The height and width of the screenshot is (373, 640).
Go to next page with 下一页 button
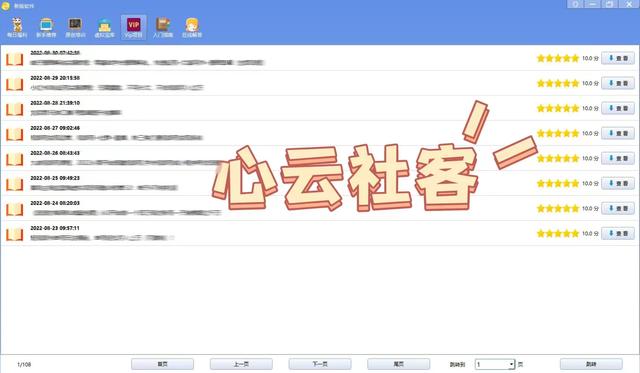(320, 364)
